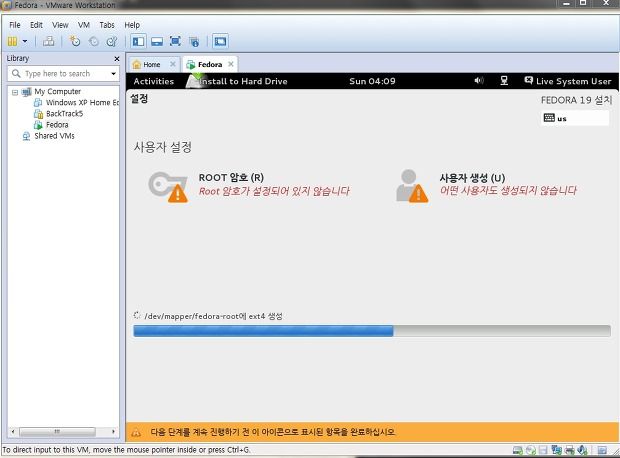Open the Edit menu
The width and height of the screenshot is (620, 458).
36,25
